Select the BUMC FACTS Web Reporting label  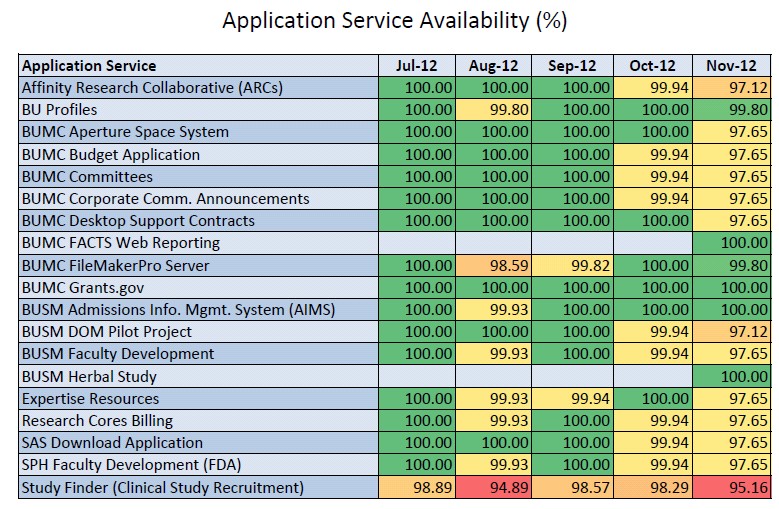point(199,243)
